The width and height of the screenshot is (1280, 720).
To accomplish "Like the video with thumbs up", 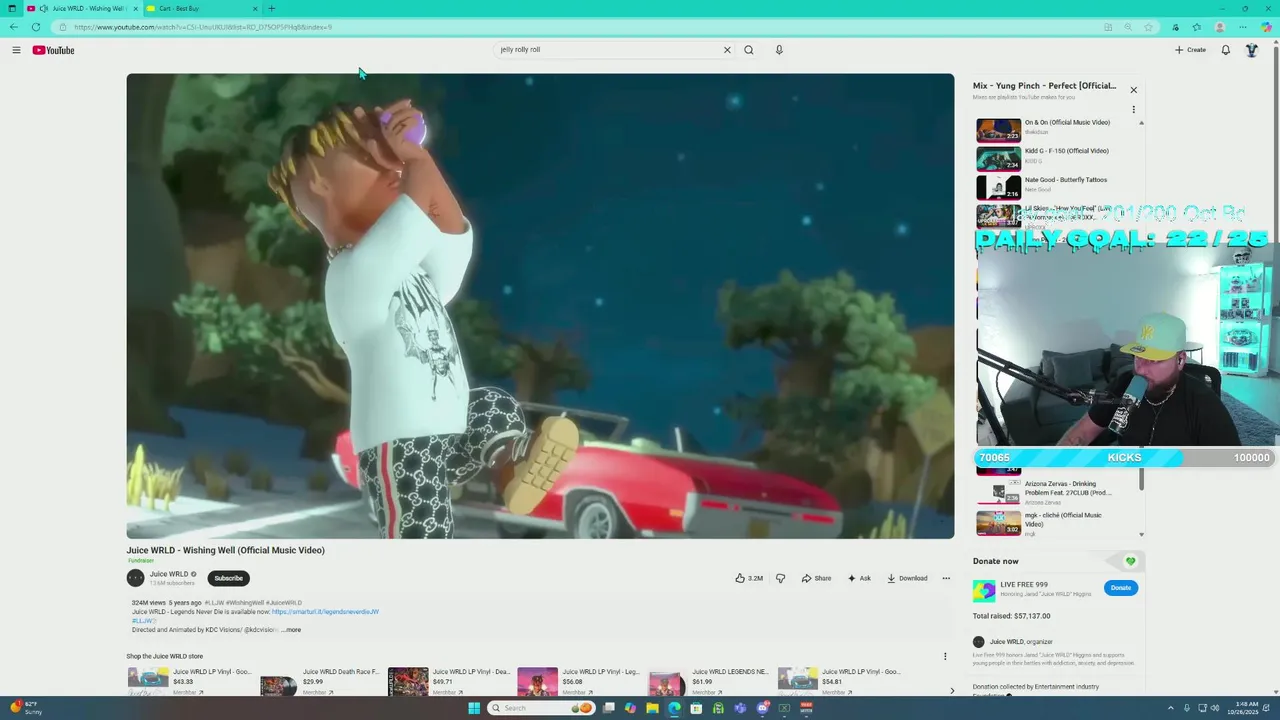I will (x=749, y=578).
